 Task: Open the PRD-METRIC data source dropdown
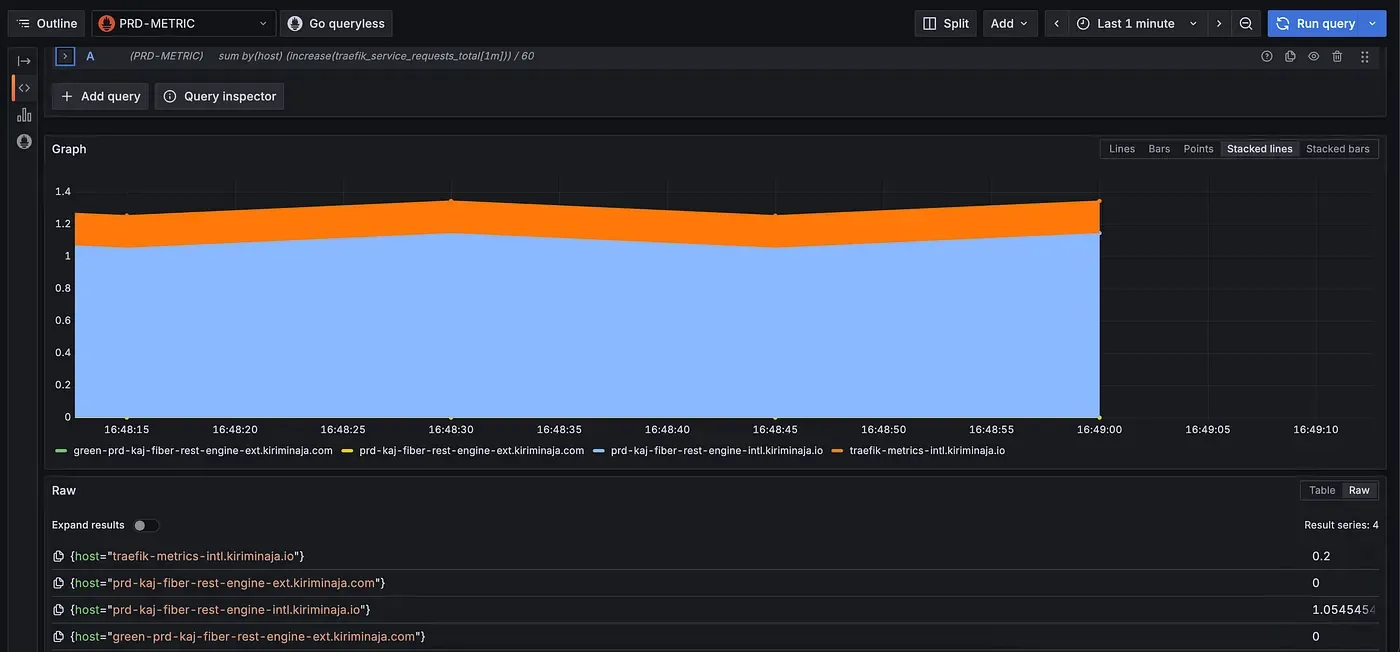184,23
